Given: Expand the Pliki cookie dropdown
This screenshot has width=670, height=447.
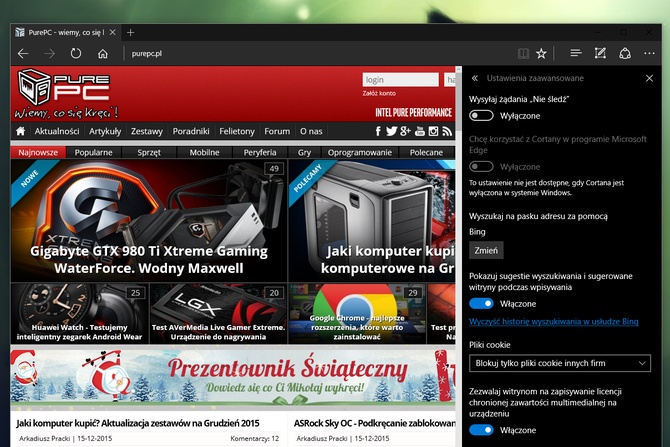Looking at the screenshot, I should 560,363.
